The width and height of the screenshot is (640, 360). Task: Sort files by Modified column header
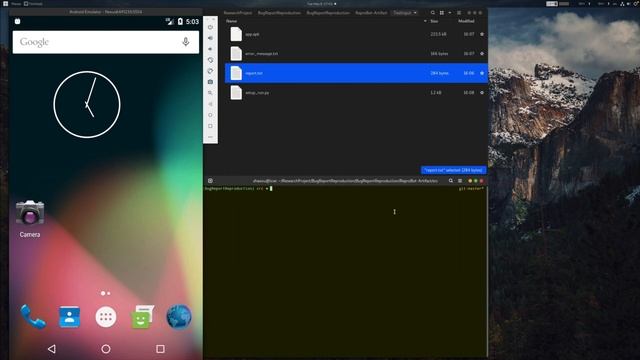(x=466, y=21)
